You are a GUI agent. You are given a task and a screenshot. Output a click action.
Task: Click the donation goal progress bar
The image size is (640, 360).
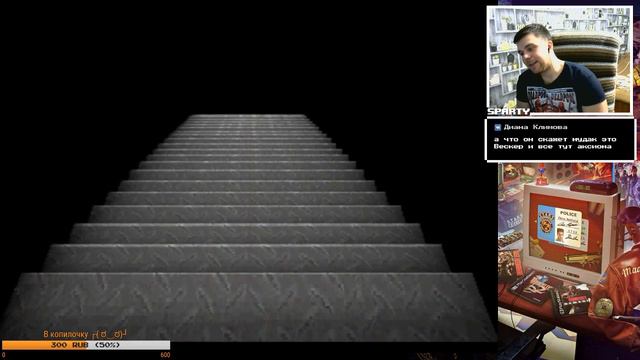pyautogui.click(x=86, y=345)
